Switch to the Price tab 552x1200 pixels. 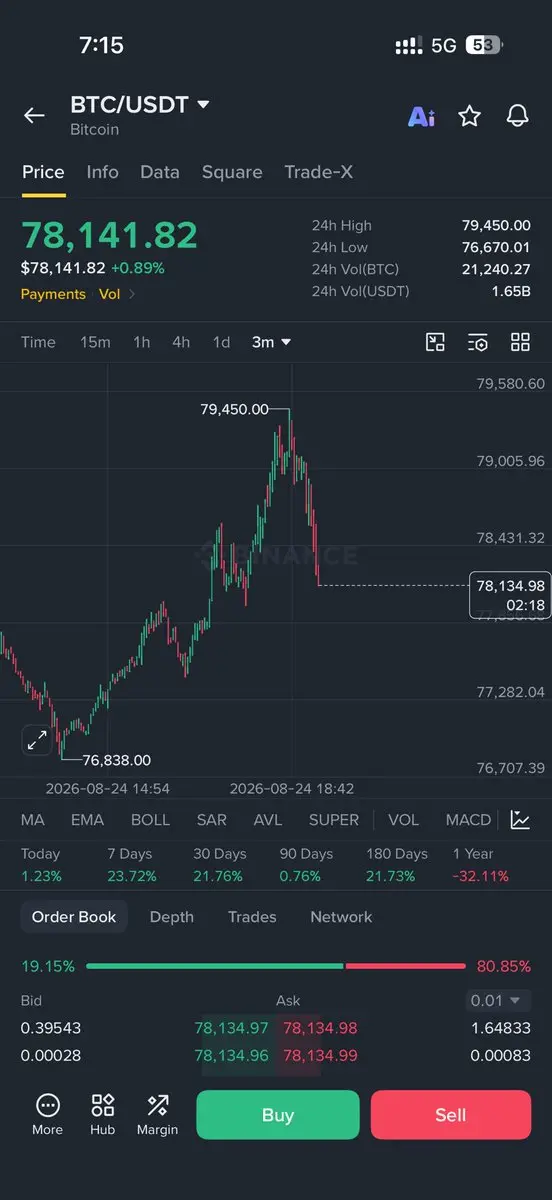click(x=43, y=172)
